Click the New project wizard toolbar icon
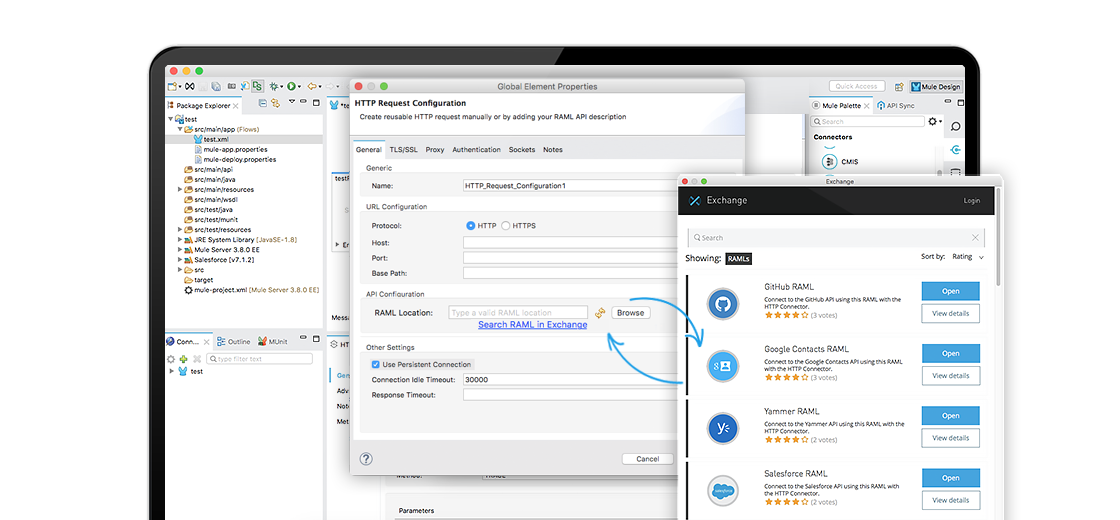1120x520 pixels. pos(172,86)
